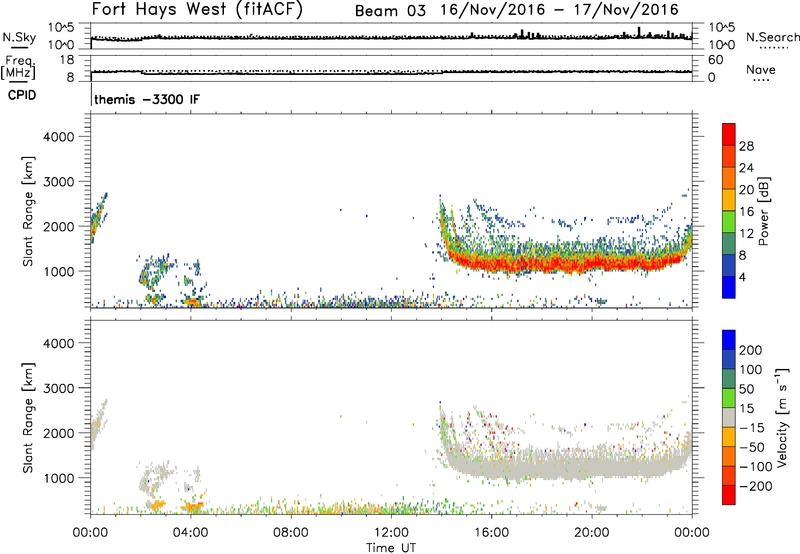Click the date range "16/Nov/2016 - 17/Nov/2016"
The width and height of the screenshot is (800, 554).
click(559, 10)
